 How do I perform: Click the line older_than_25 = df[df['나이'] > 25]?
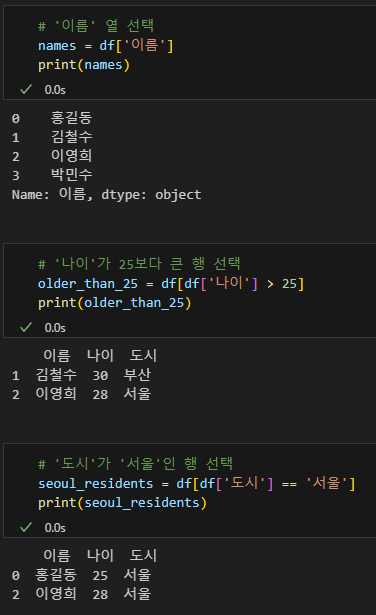(x=171, y=283)
